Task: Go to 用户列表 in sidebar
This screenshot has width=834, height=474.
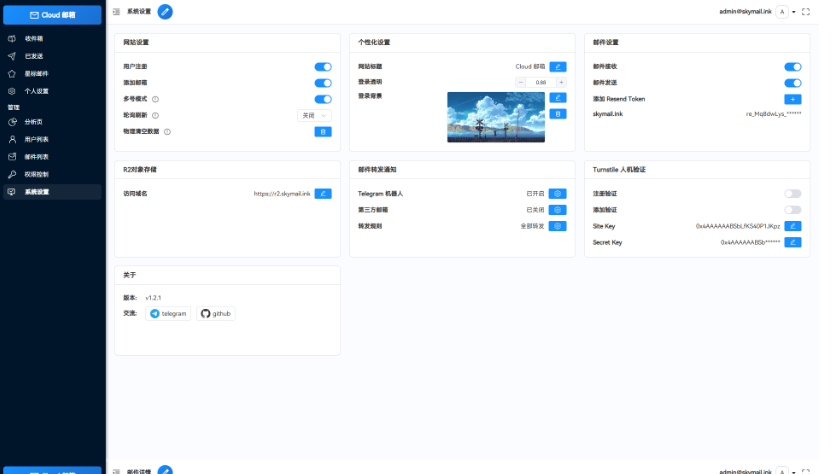Action: 36,139
